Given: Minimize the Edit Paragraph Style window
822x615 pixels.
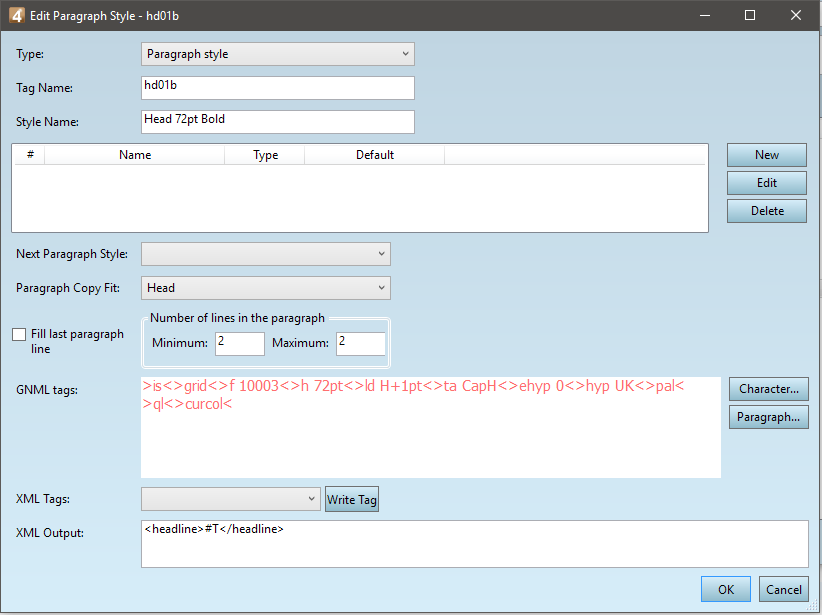Looking at the screenshot, I should click(x=705, y=15).
